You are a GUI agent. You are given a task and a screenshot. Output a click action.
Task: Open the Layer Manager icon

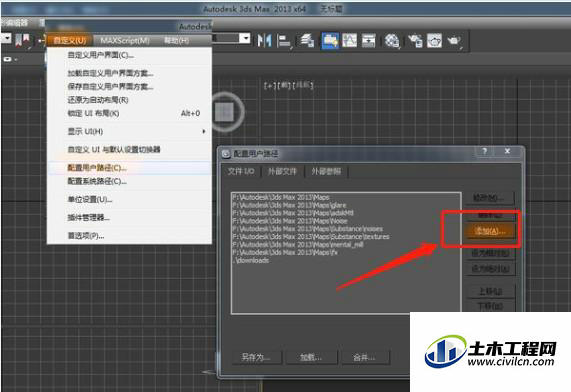pos(307,40)
